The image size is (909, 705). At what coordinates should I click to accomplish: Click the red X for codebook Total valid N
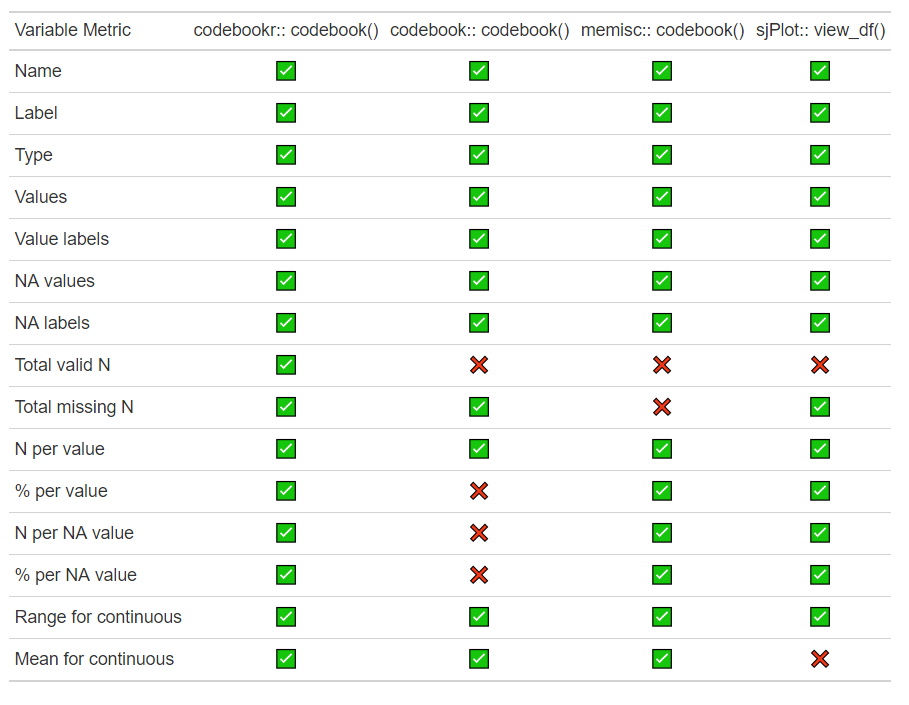point(479,365)
